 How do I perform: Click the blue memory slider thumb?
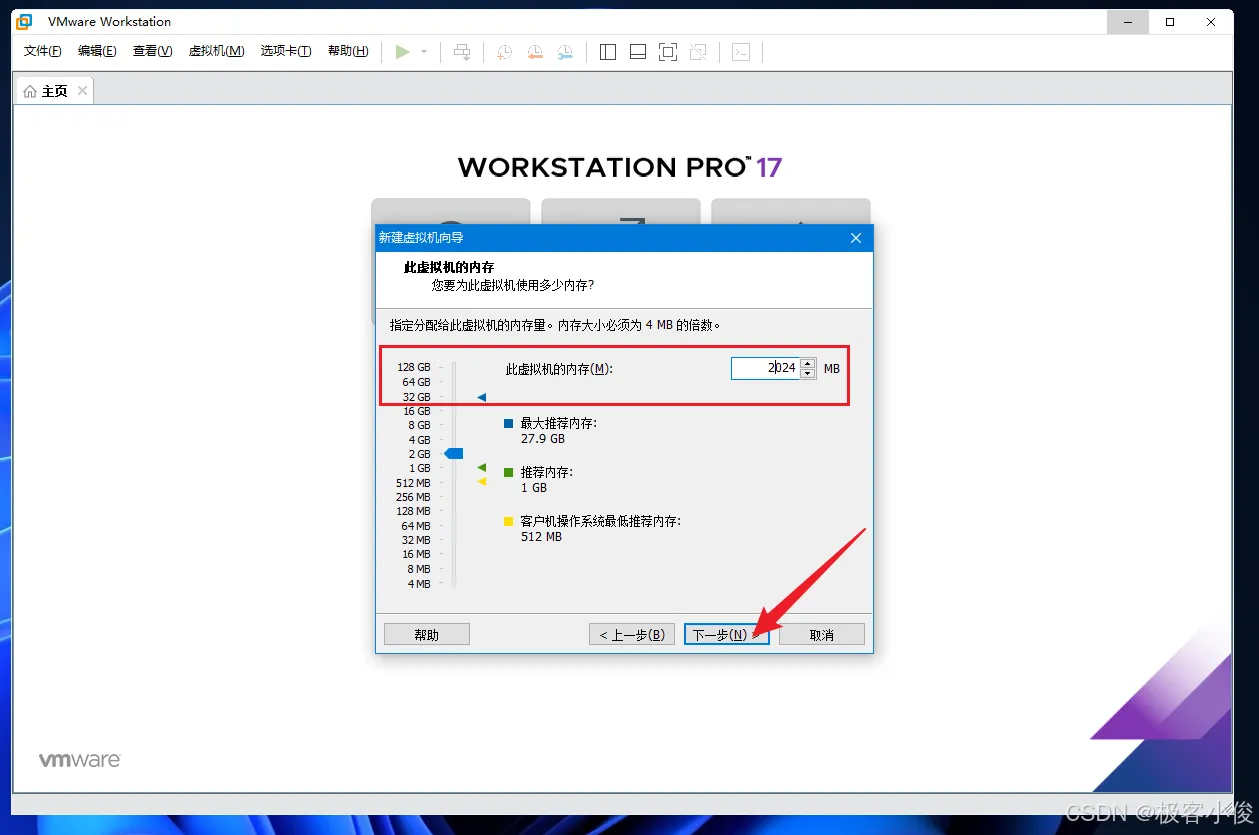(x=454, y=454)
